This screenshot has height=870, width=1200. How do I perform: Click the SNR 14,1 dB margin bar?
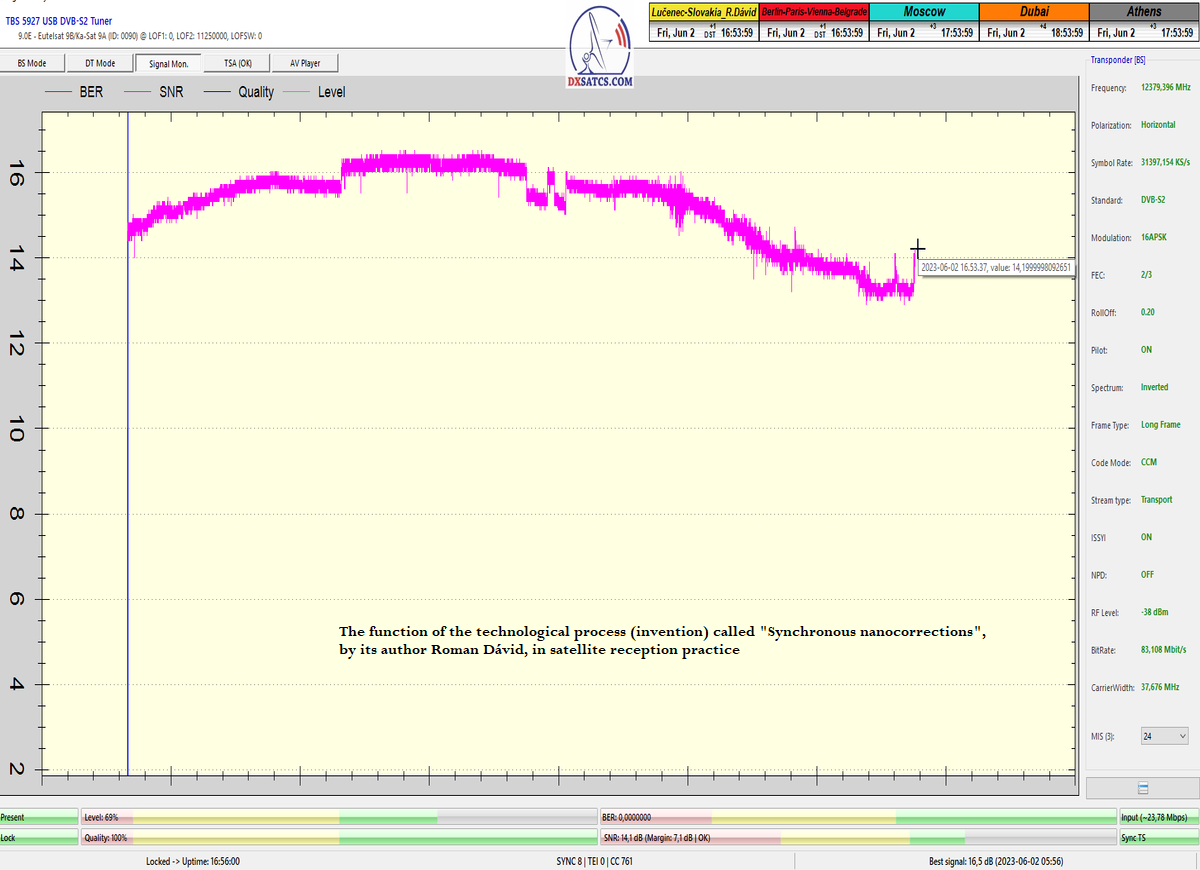click(x=856, y=838)
